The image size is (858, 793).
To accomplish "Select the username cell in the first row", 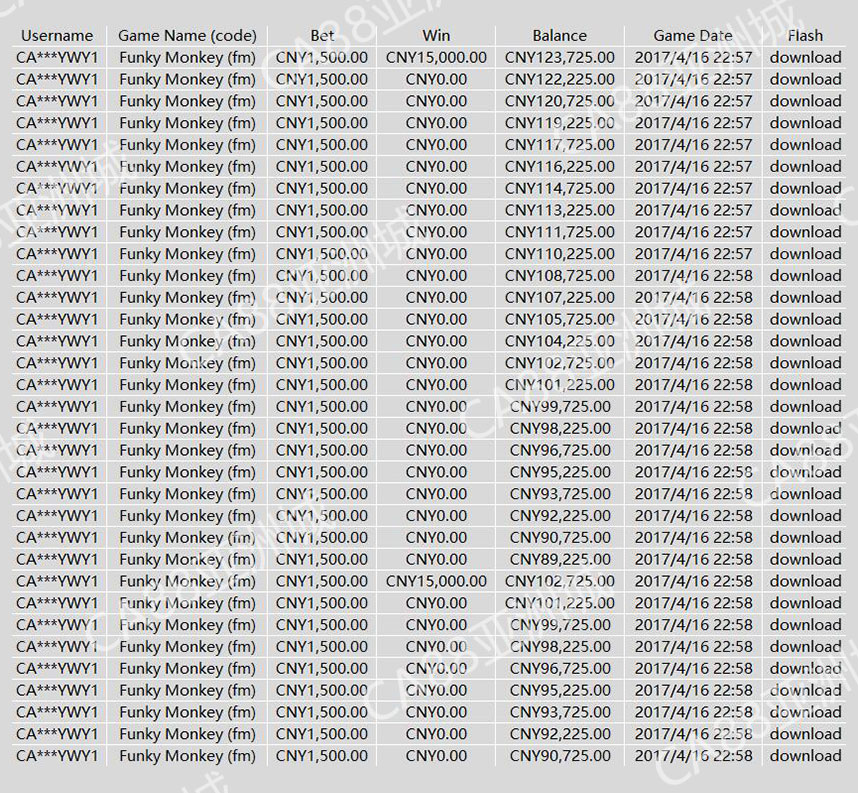I will (57, 57).
